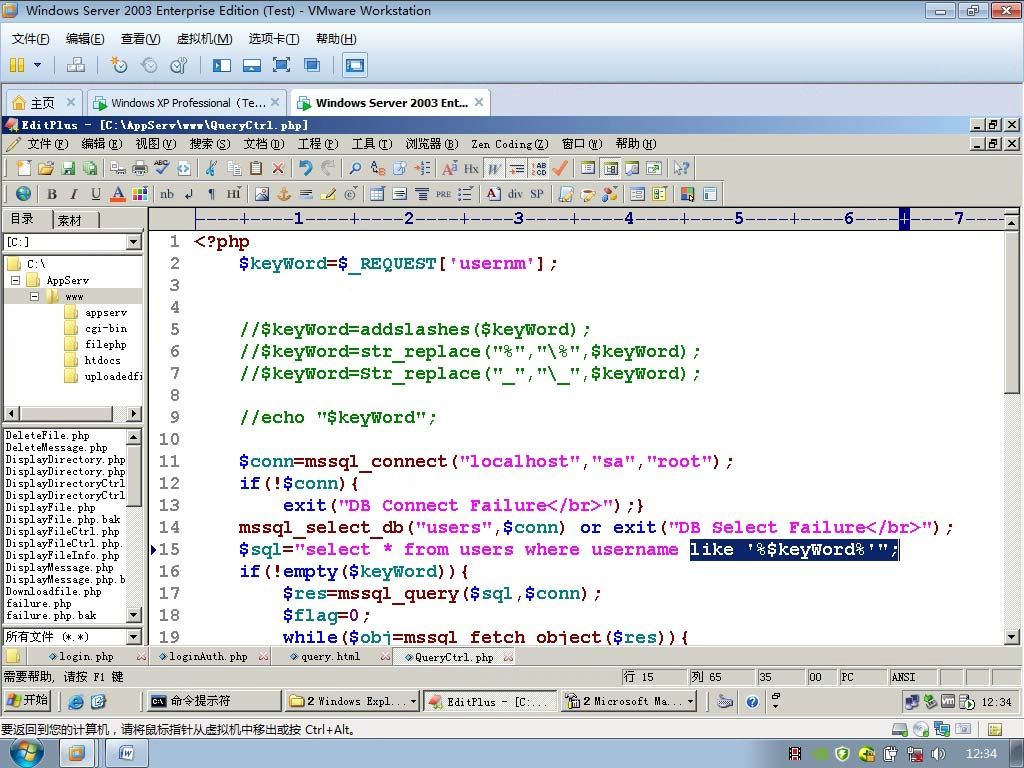
Task: Apply Bold HTML tag with B icon
Action: pos(52,194)
